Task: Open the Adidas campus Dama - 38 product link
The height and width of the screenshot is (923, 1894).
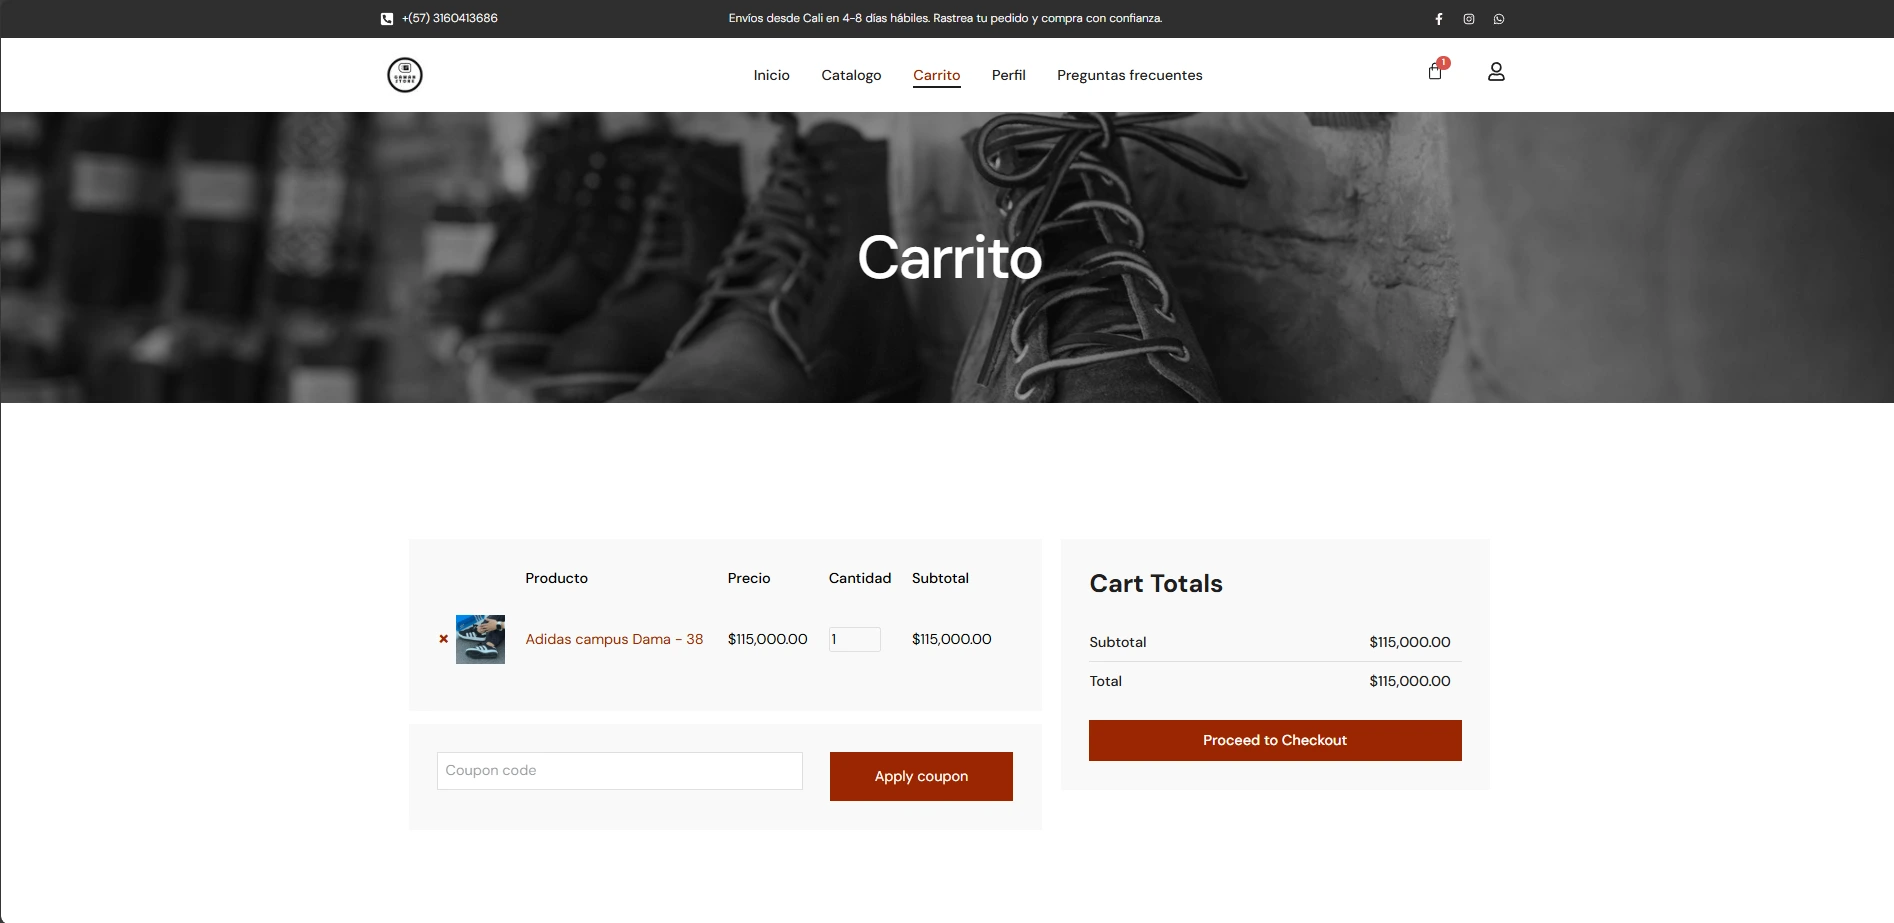Action: click(614, 639)
